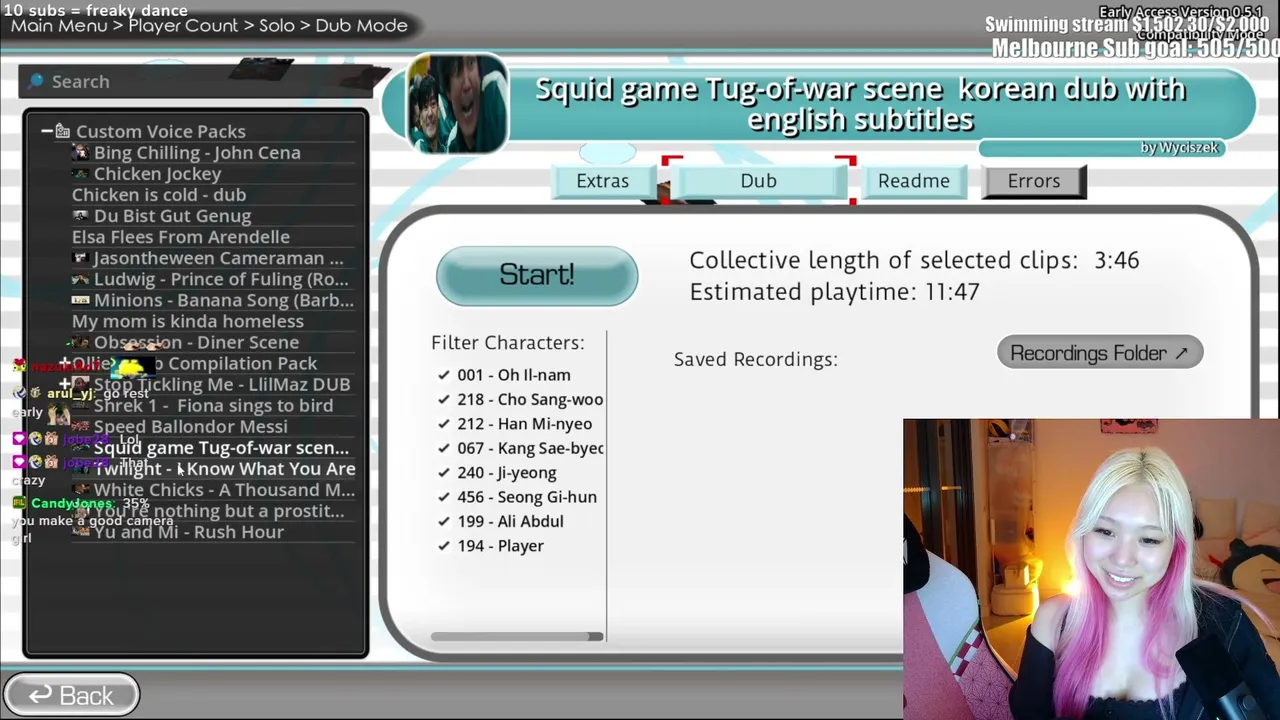Toggle the 240 - Ji-yeong character filter
The width and height of the screenshot is (1280, 720).
pyautogui.click(x=444, y=473)
